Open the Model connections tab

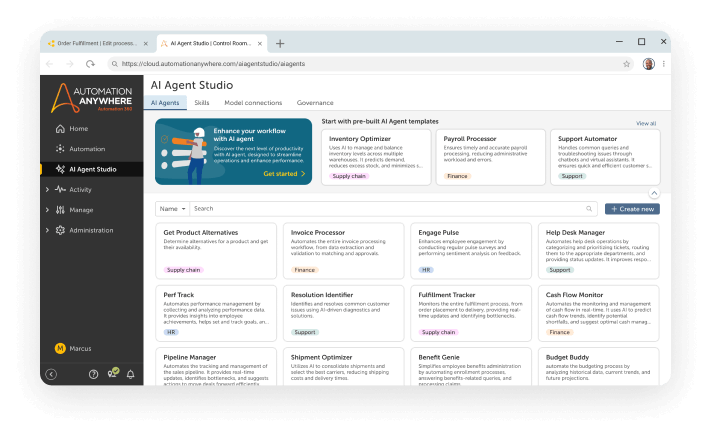click(253, 103)
